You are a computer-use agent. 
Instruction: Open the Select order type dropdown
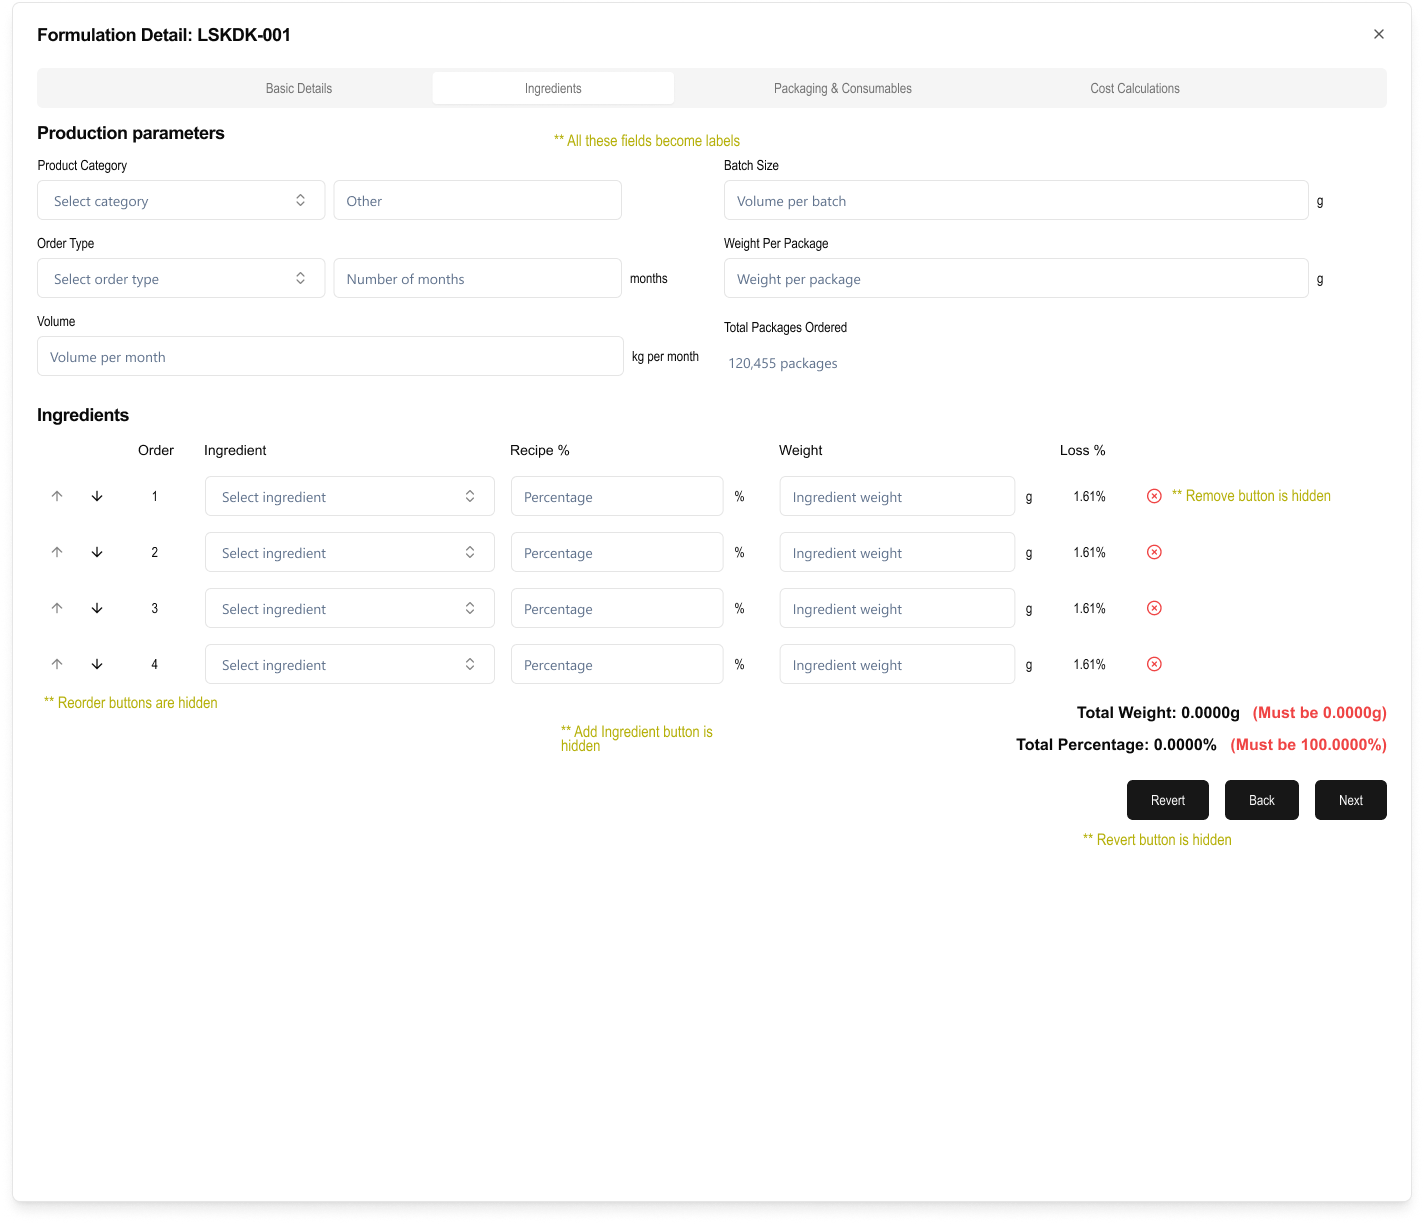pyautogui.click(x=181, y=278)
